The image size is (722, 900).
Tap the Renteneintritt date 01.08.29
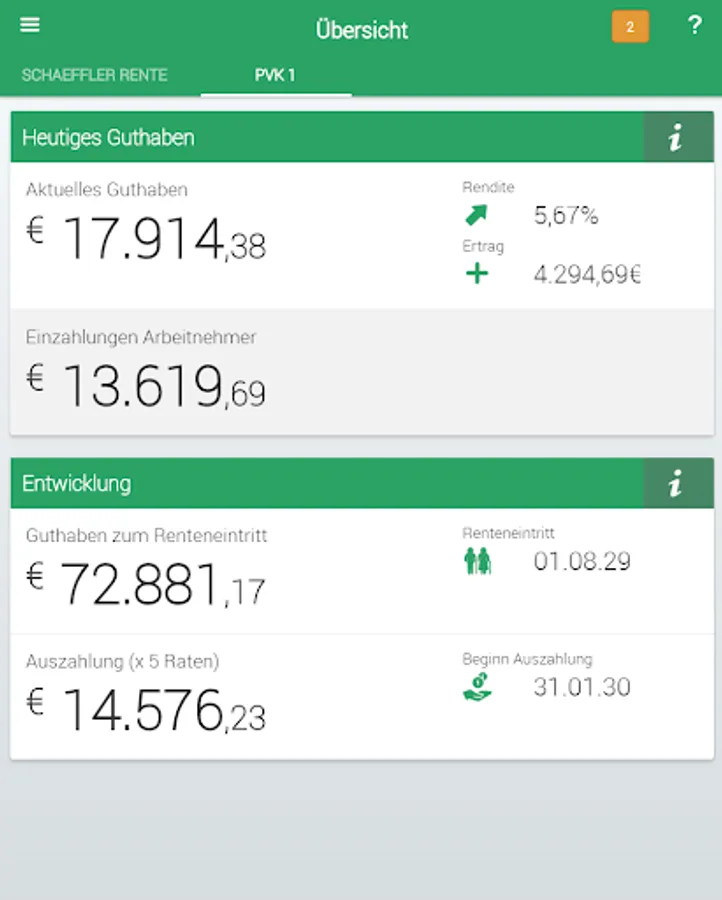click(x=582, y=561)
